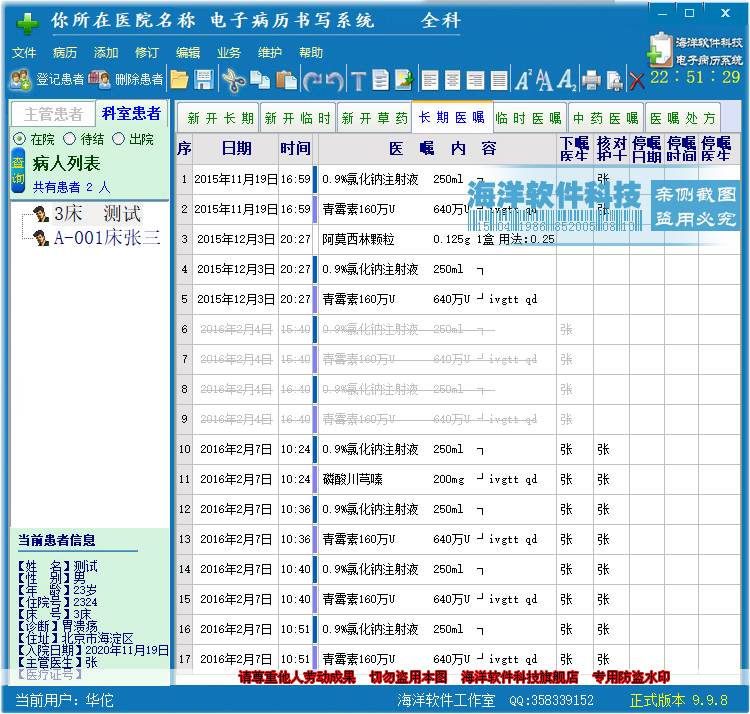Click the green cross app logo
Screen dimensions: 750x714
pyautogui.click(x=28, y=23)
